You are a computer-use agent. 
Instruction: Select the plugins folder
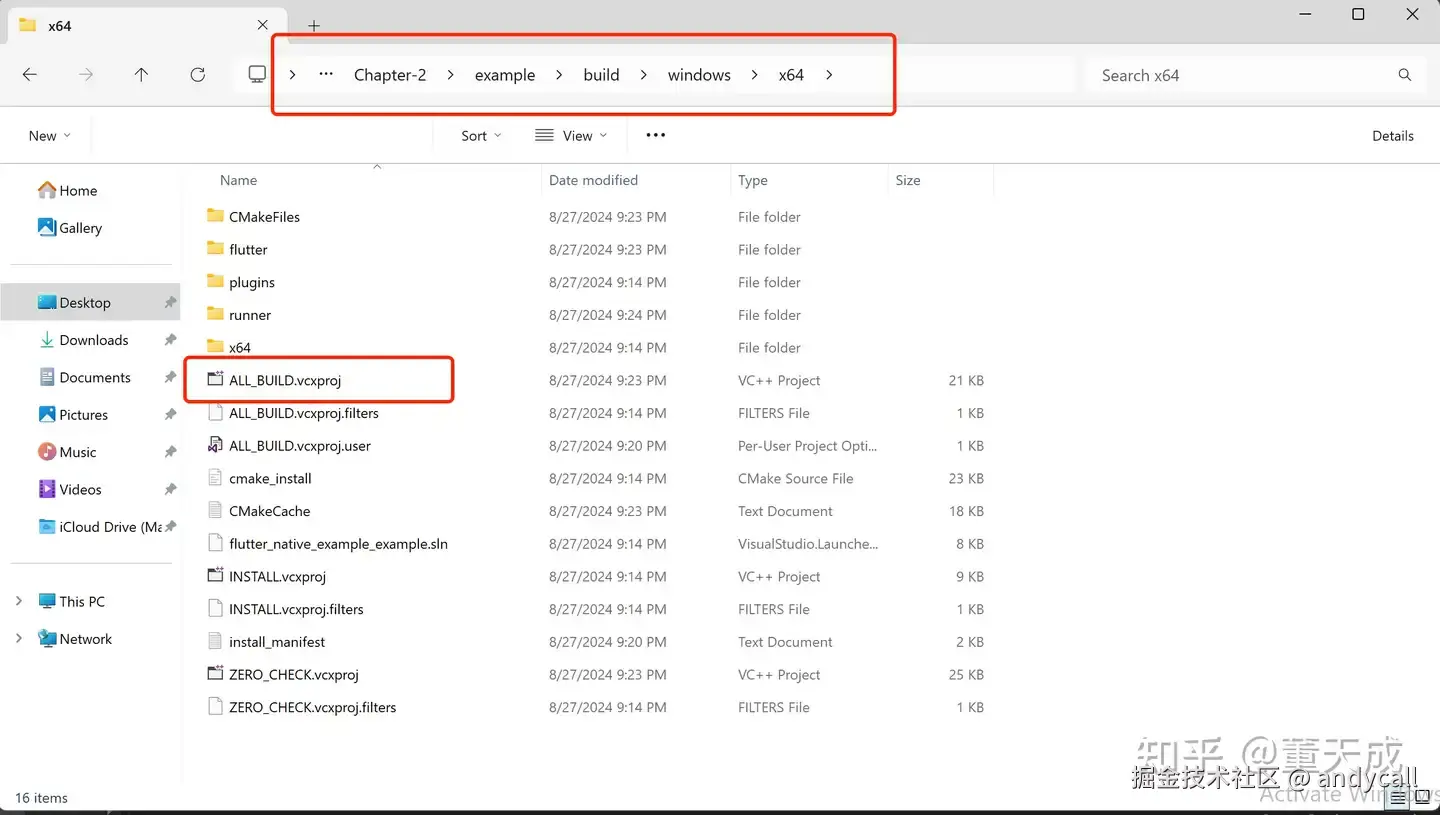point(252,282)
